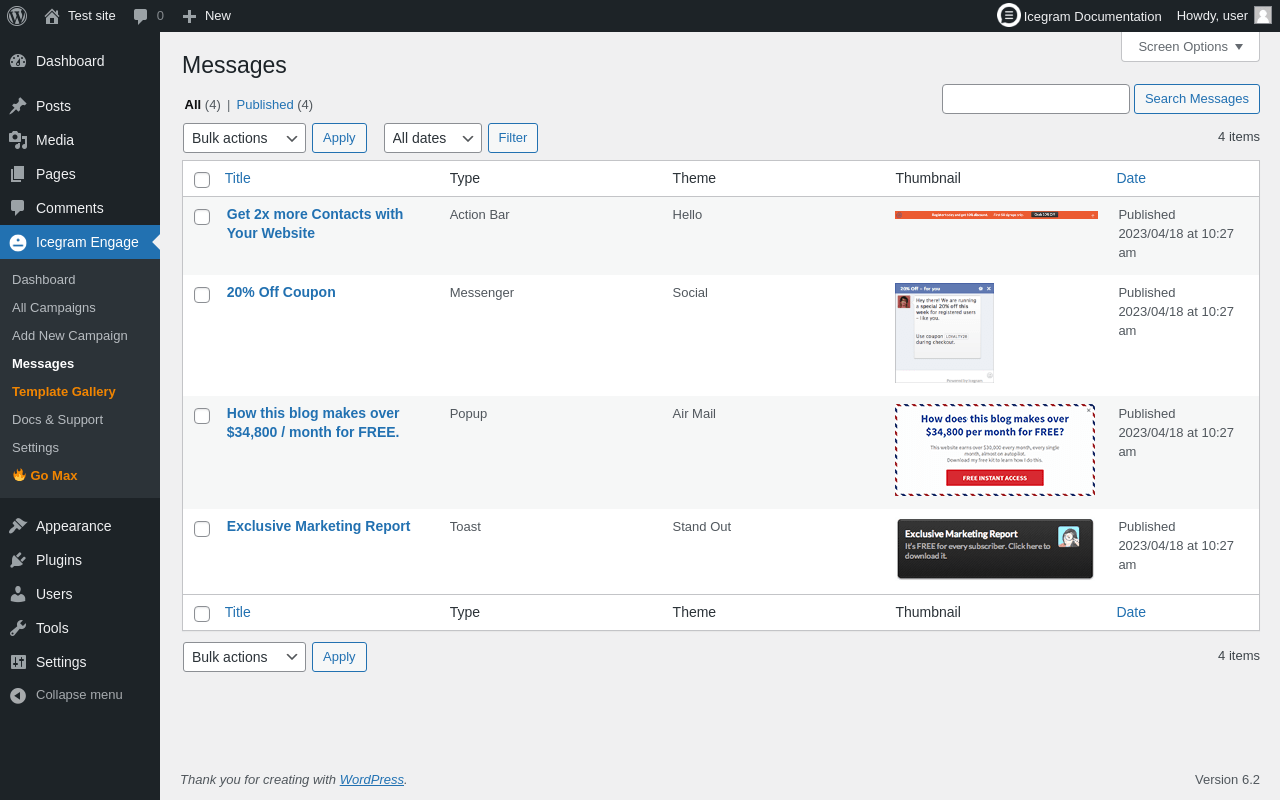The image size is (1280, 800).
Task: Click the Air Mail popup thumbnail
Action: [994, 450]
